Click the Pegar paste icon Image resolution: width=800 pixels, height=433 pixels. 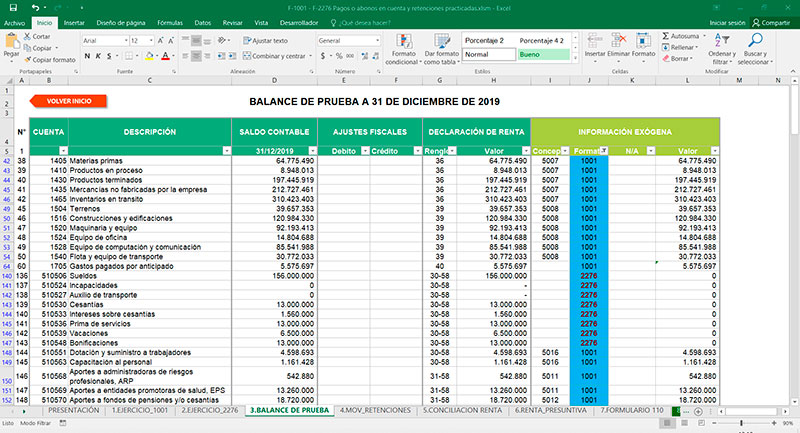click(11, 41)
